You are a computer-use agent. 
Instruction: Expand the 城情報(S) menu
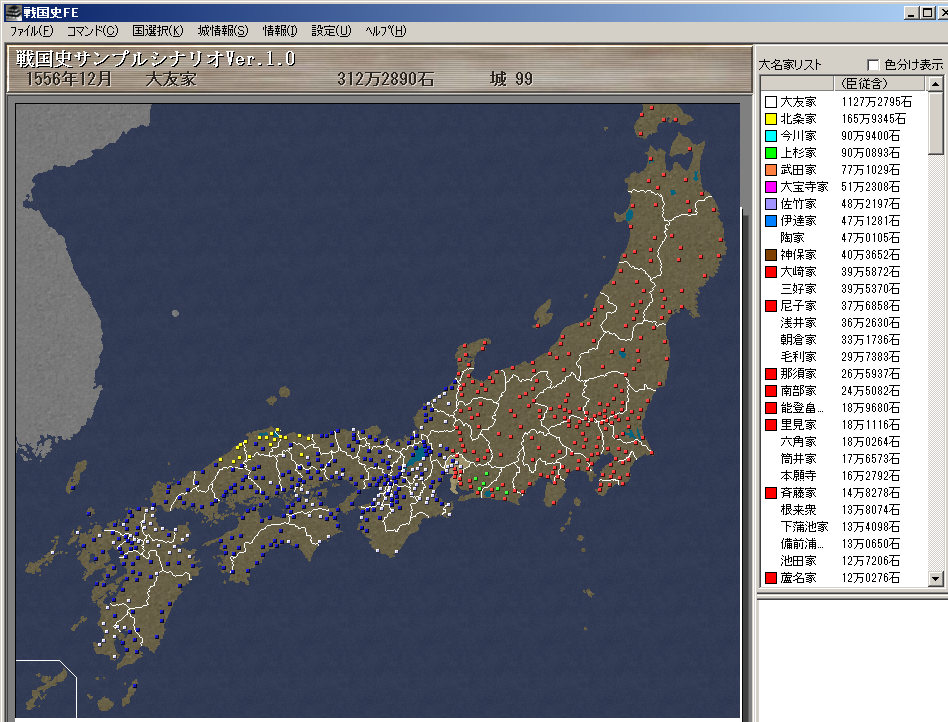(x=223, y=31)
